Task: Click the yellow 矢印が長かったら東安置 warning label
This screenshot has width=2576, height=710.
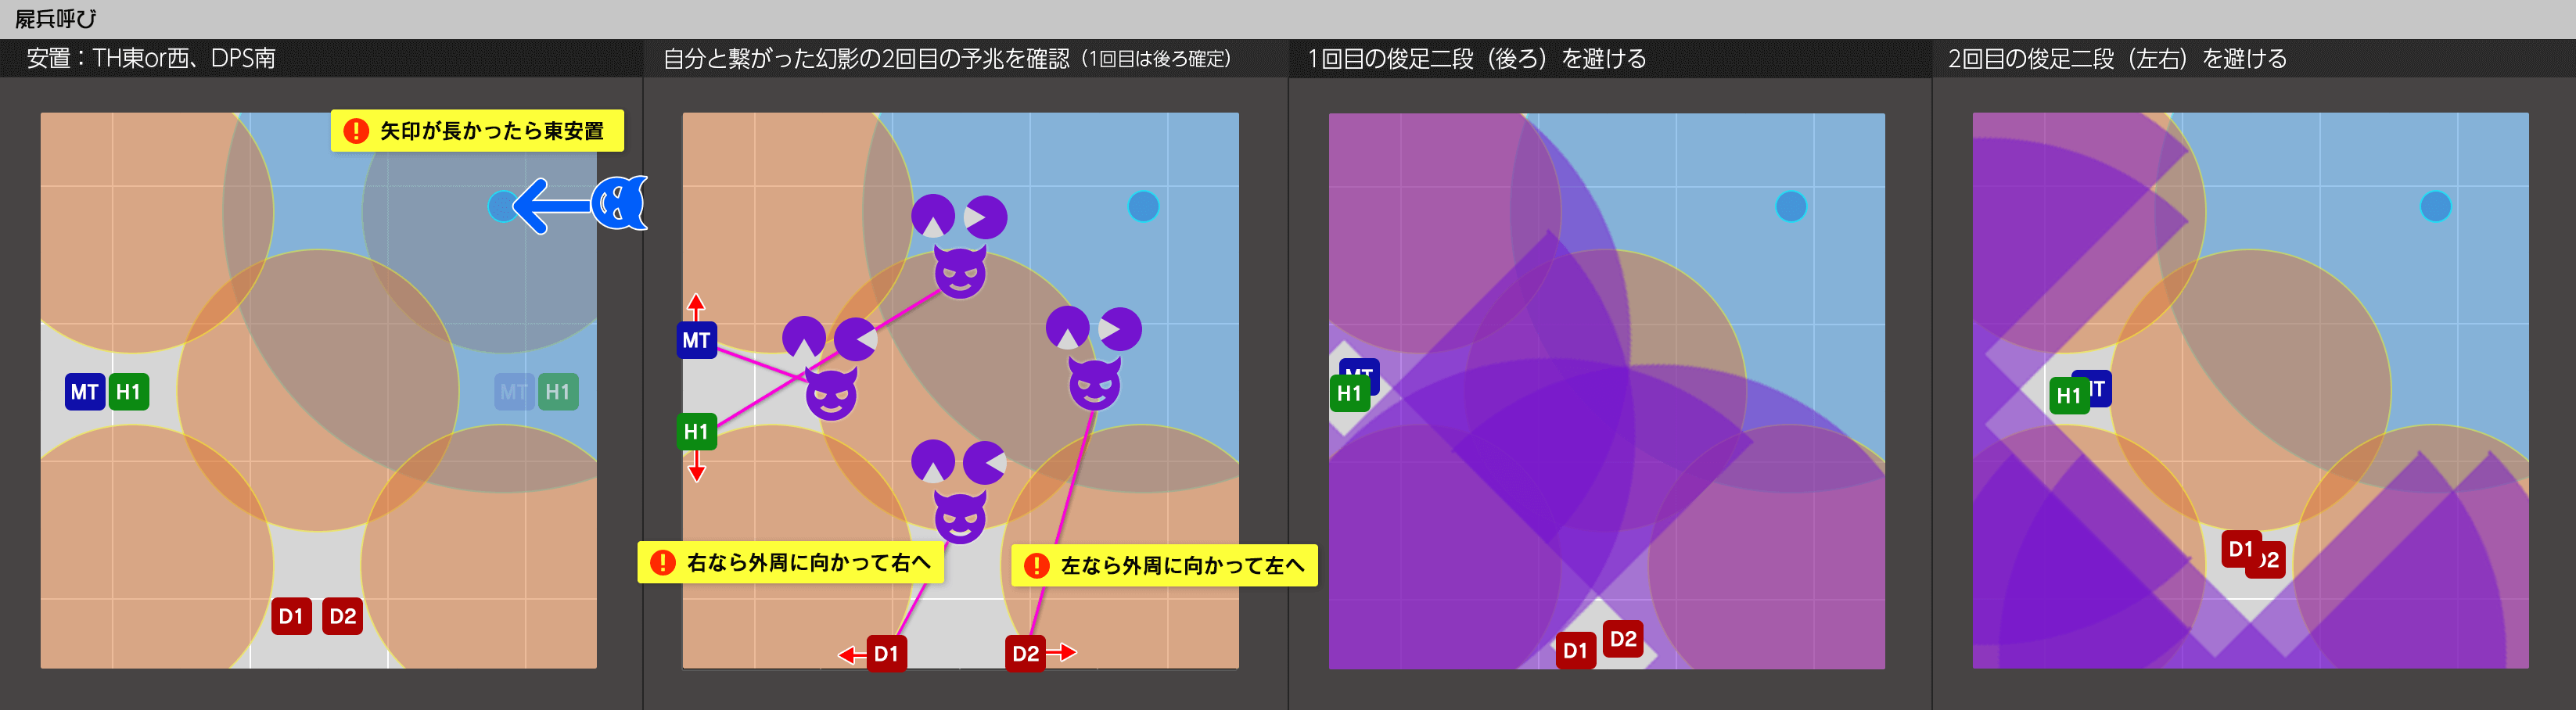Action: pyautogui.click(x=477, y=131)
